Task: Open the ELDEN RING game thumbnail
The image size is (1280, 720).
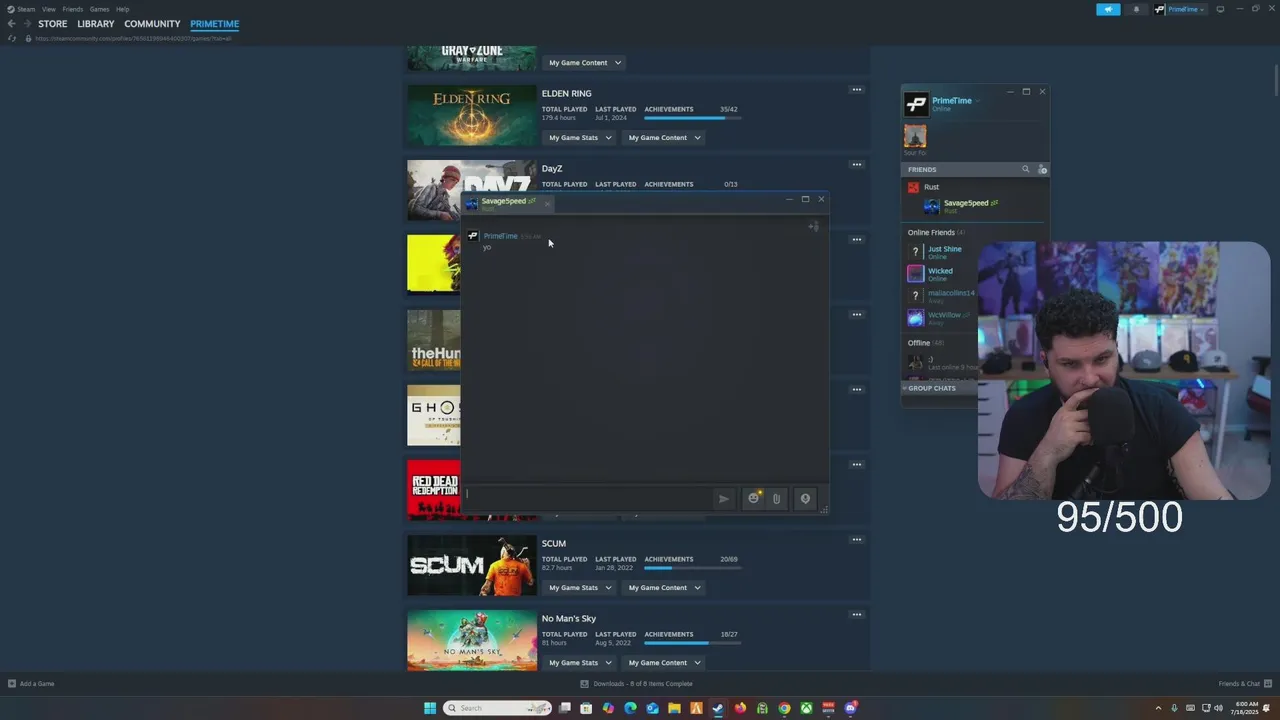Action: click(472, 115)
